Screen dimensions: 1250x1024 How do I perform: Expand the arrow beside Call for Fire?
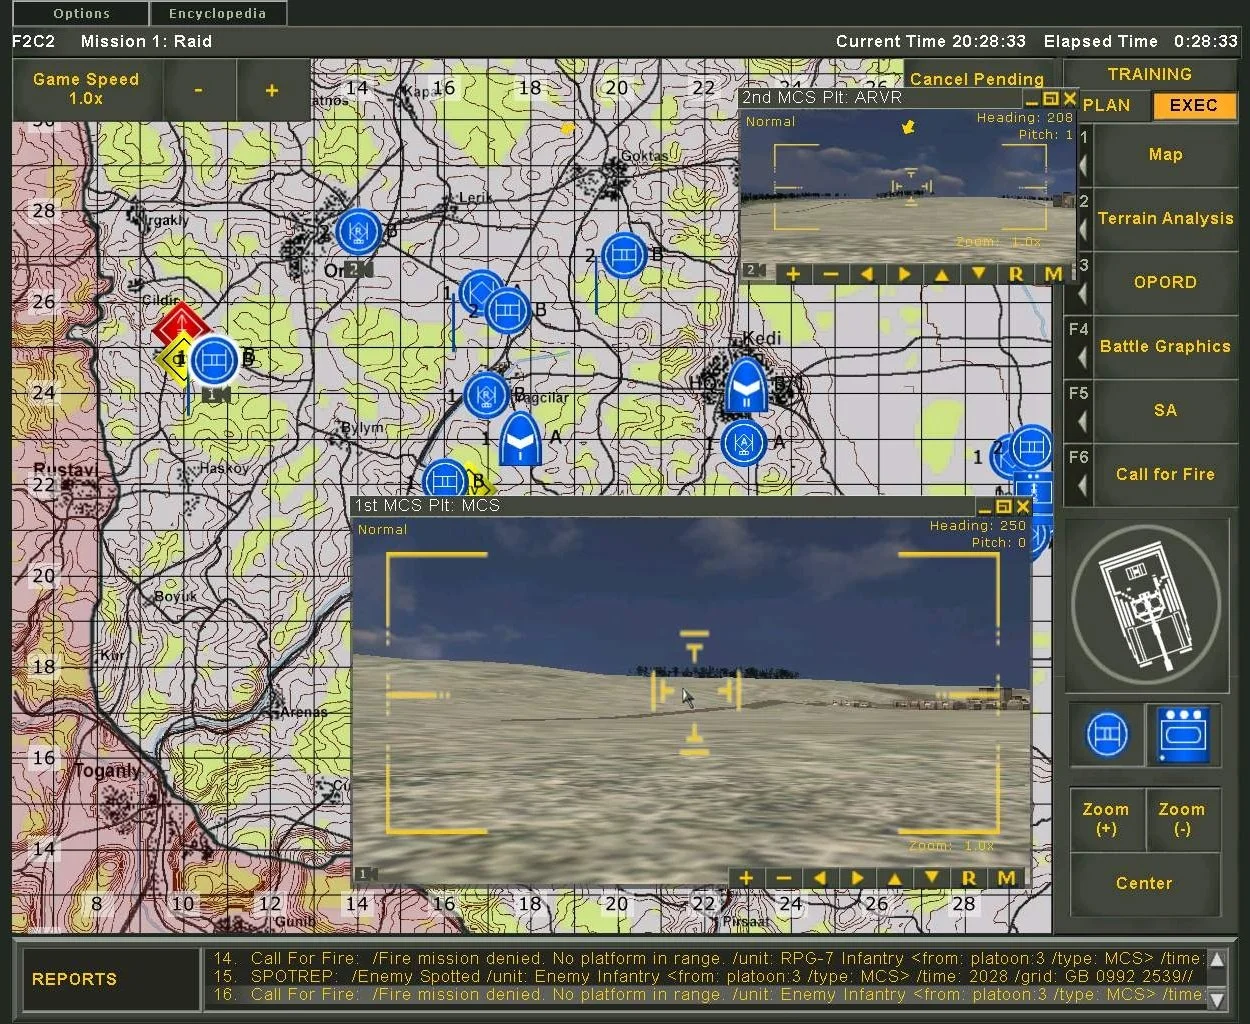click(x=1081, y=484)
